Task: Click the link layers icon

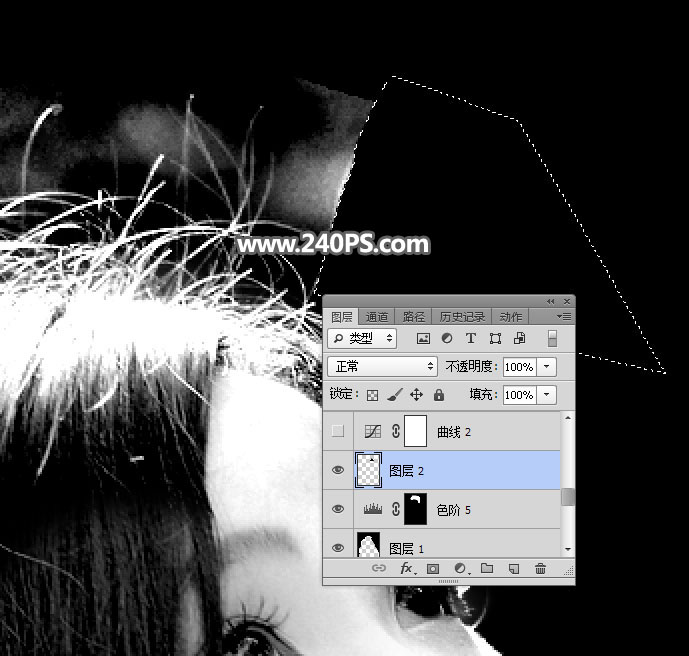Action: click(x=378, y=568)
